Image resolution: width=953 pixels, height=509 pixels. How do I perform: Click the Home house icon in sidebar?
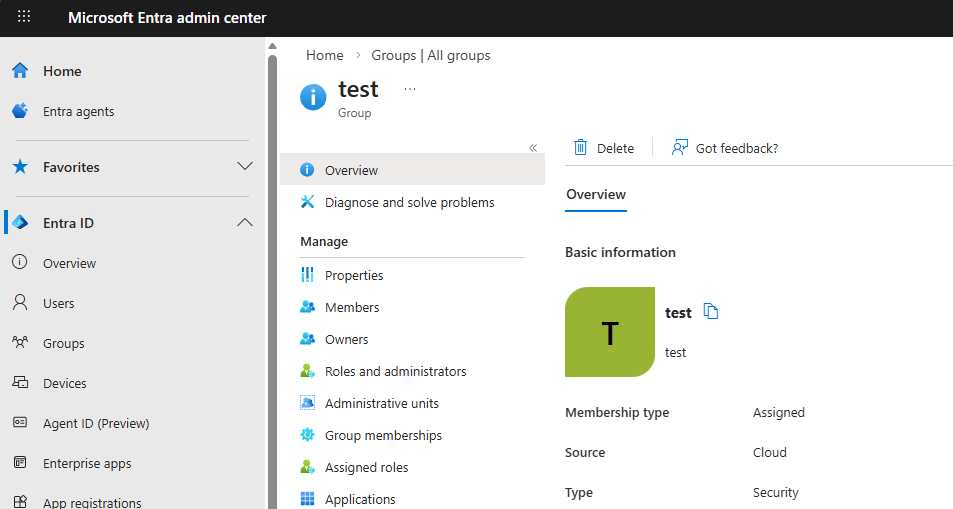pyautogui.click(x=20, y=71)
